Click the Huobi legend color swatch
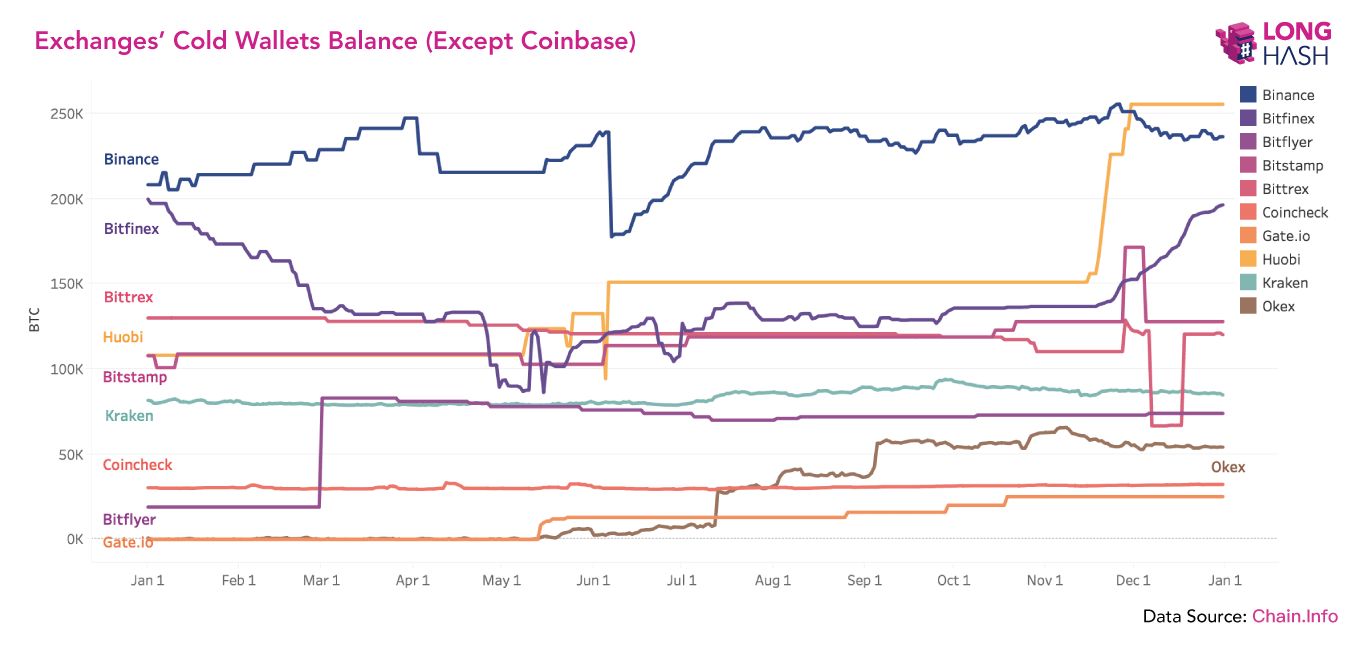The image size is (1366, 650). point(1248,259)
